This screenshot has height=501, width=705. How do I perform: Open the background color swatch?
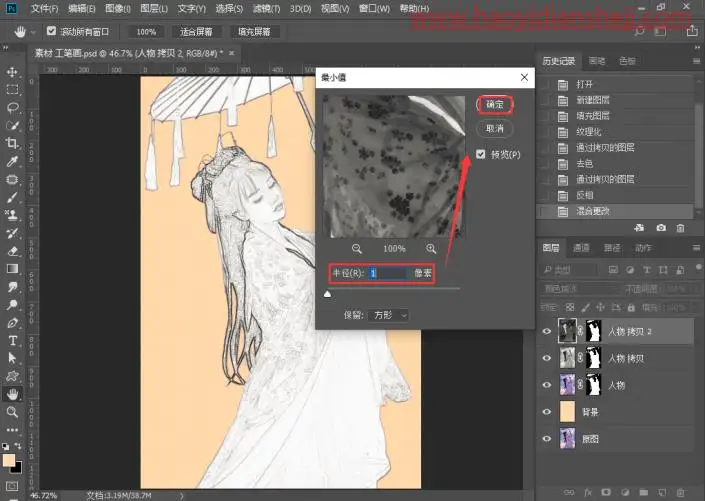(x=17, y=468)
